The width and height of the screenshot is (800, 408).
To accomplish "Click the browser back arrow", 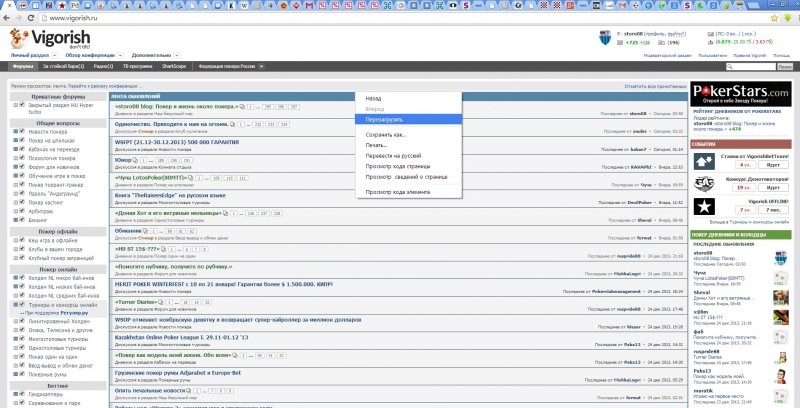I will 8,18.
